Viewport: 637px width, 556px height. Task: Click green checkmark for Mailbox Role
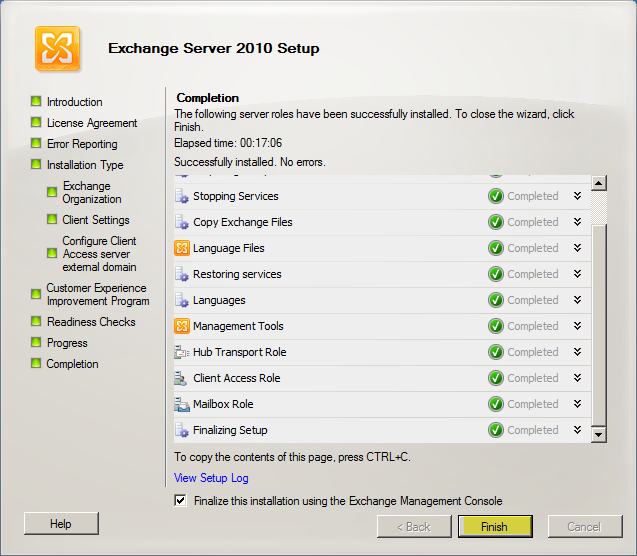point(496,404)
